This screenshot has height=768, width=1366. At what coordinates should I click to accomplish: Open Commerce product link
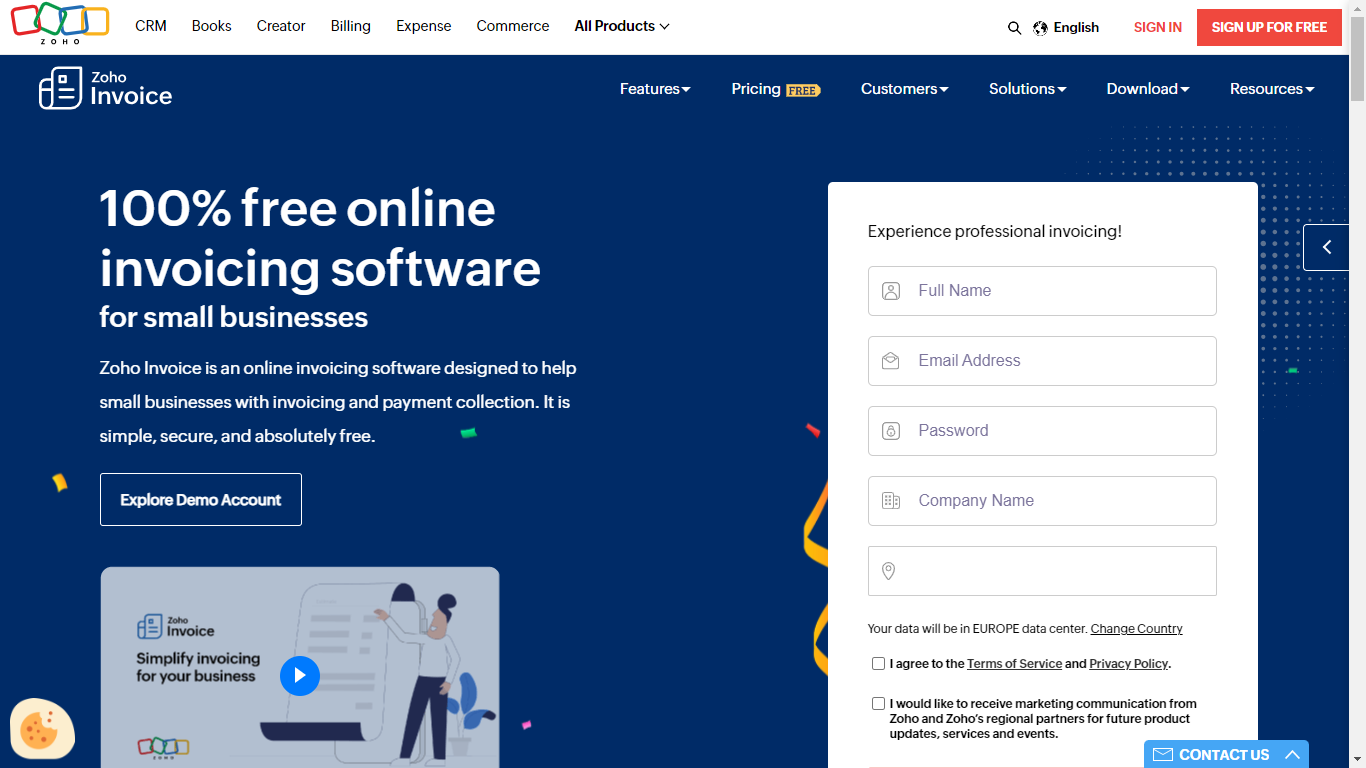point(513,26)
